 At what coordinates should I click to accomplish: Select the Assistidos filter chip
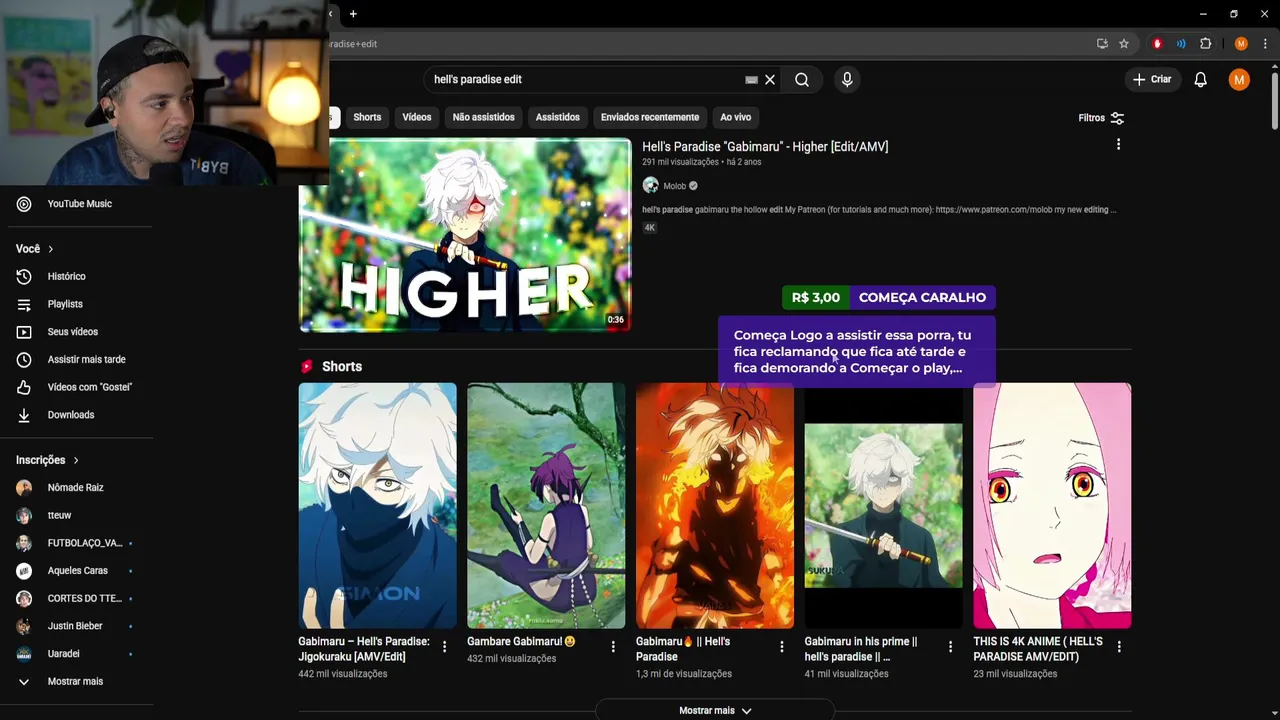[x=557, y=118]
